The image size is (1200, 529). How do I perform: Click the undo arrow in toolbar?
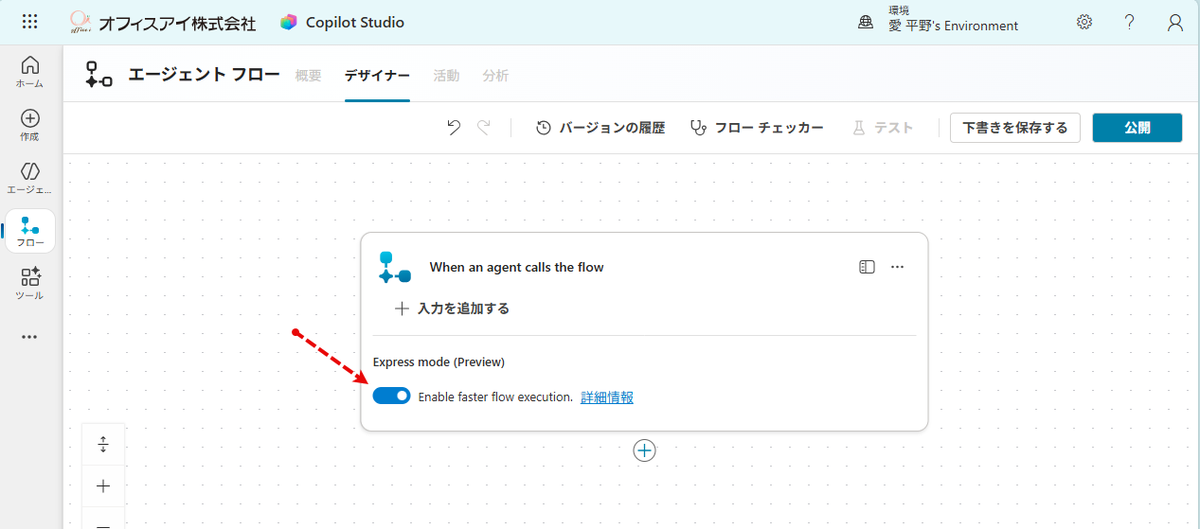point(454,128)
